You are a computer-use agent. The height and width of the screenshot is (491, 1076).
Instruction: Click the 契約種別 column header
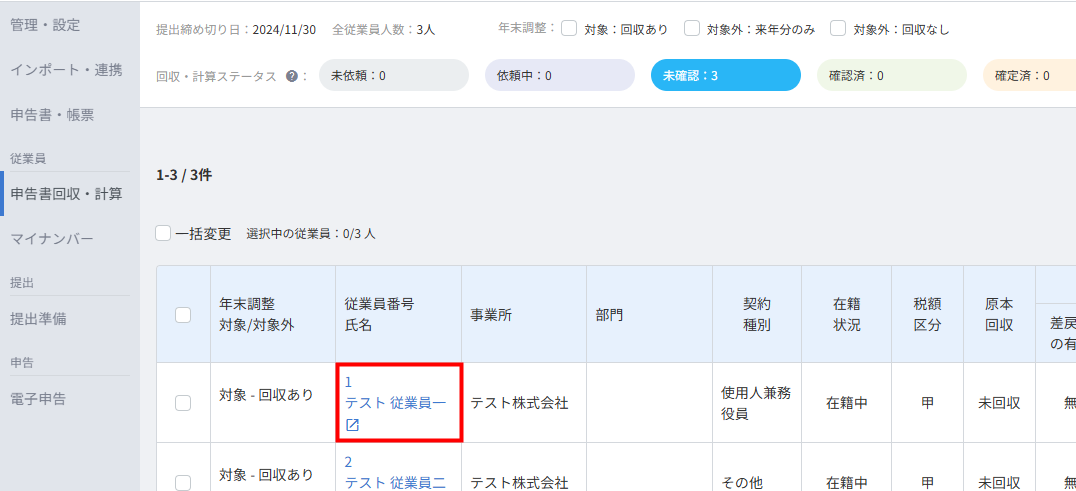pyautogui.click(x=757, y=315)
